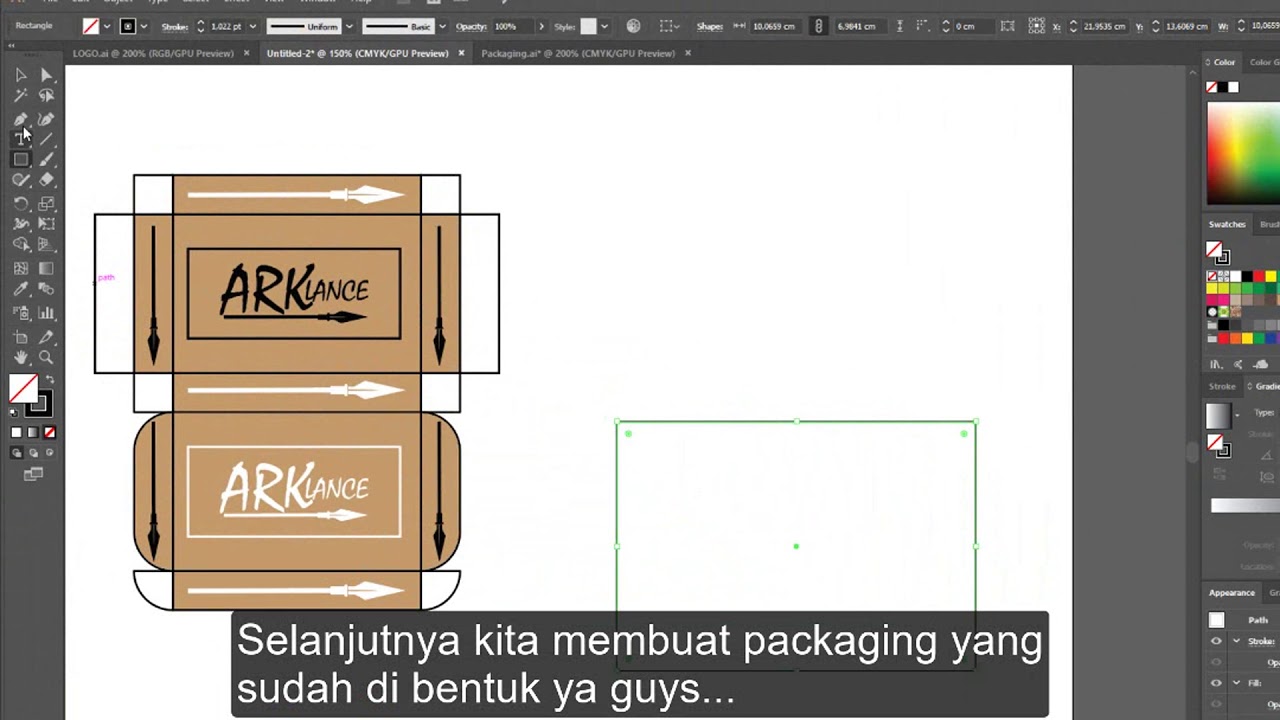The image size is (1280, 720).
Task: Open the Appearance panel tab
Action: 1232,592
